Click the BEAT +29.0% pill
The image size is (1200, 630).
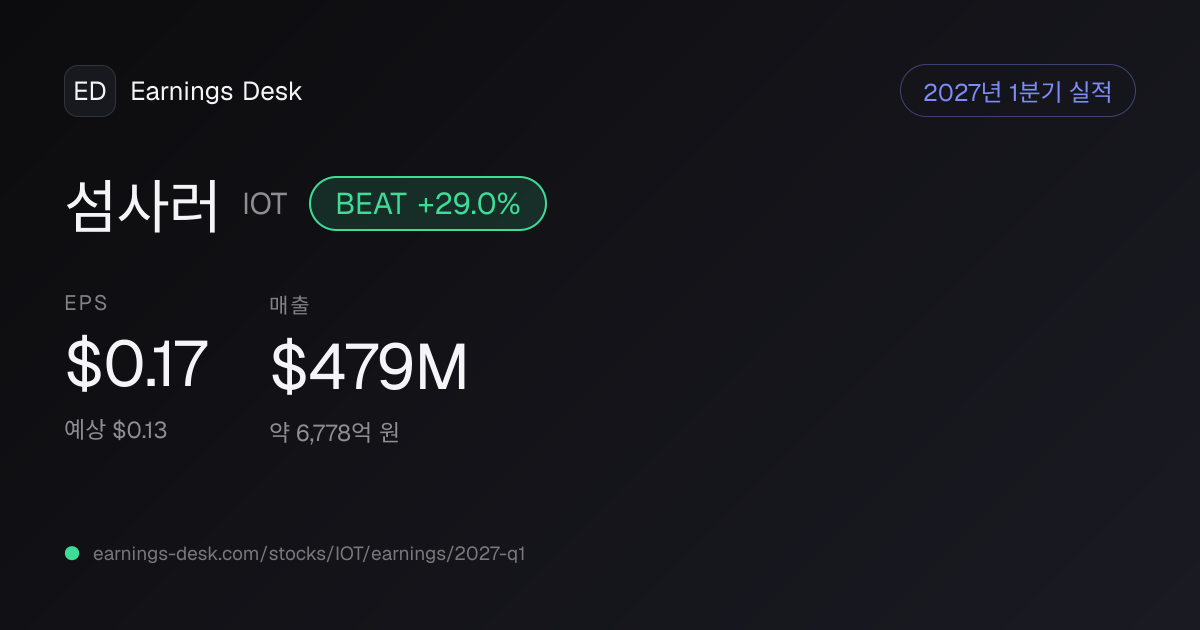tap(428, 204)
